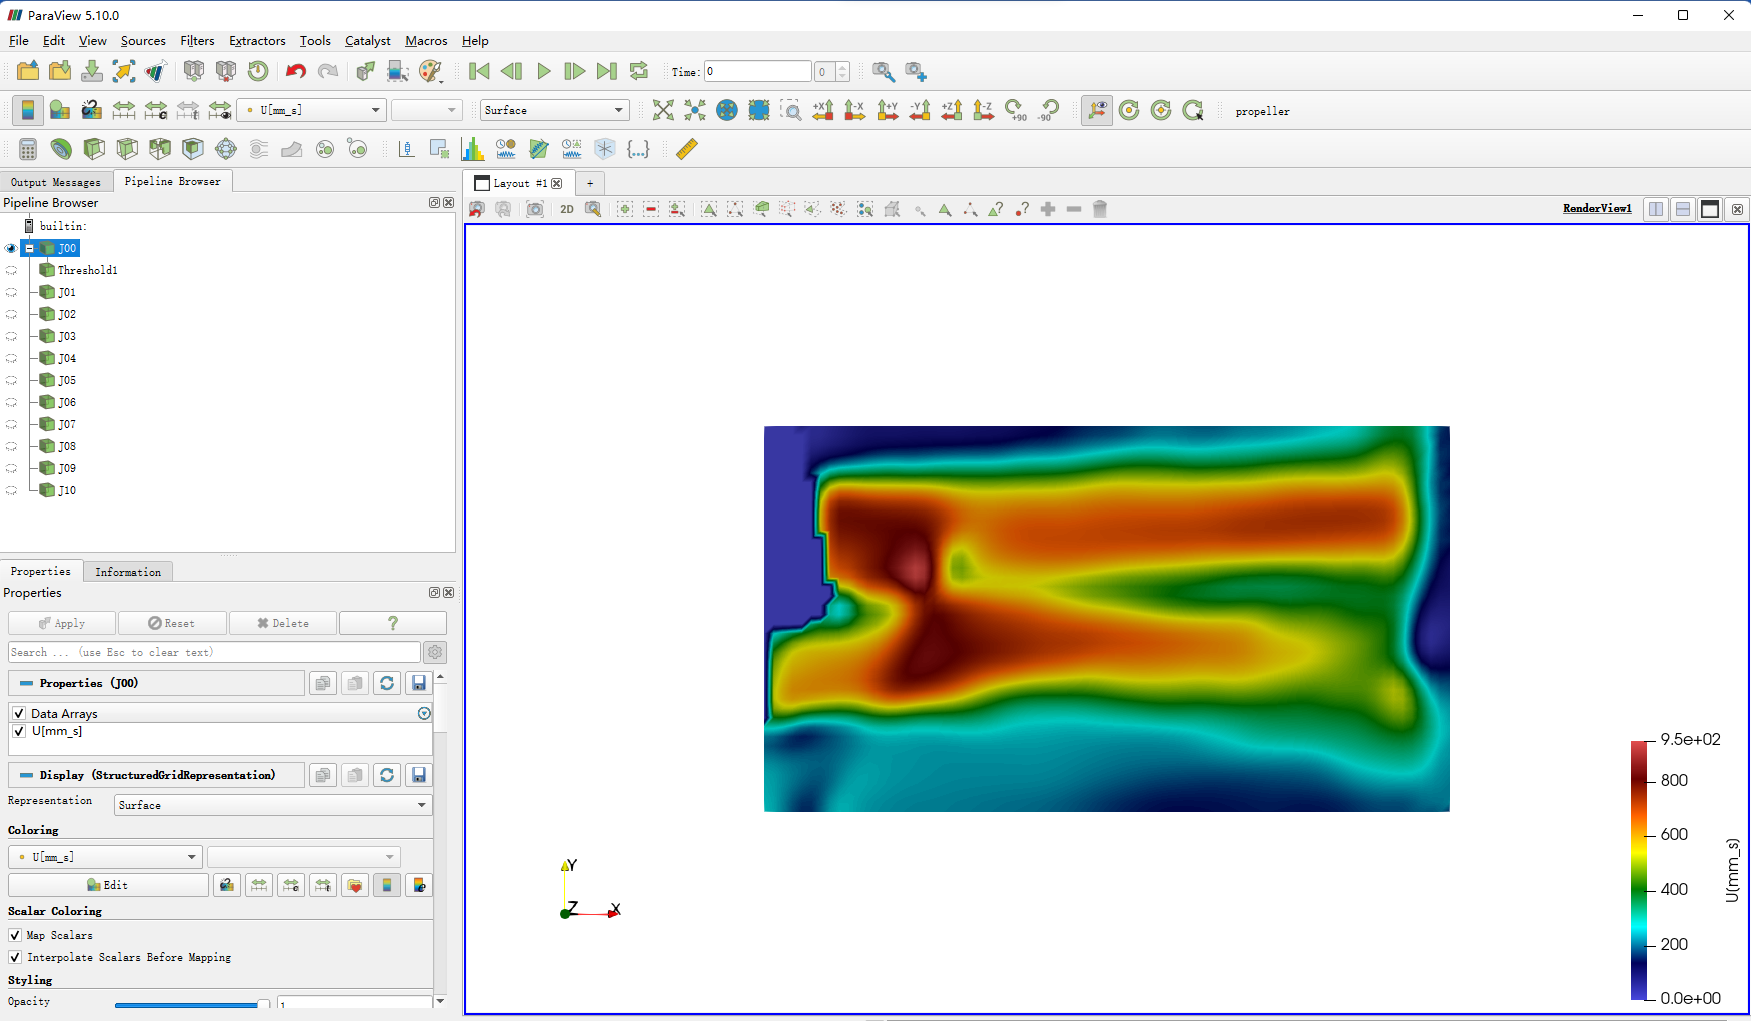
Task: Show the J03 item via eye toggle
Action: [x=12, y=337]
